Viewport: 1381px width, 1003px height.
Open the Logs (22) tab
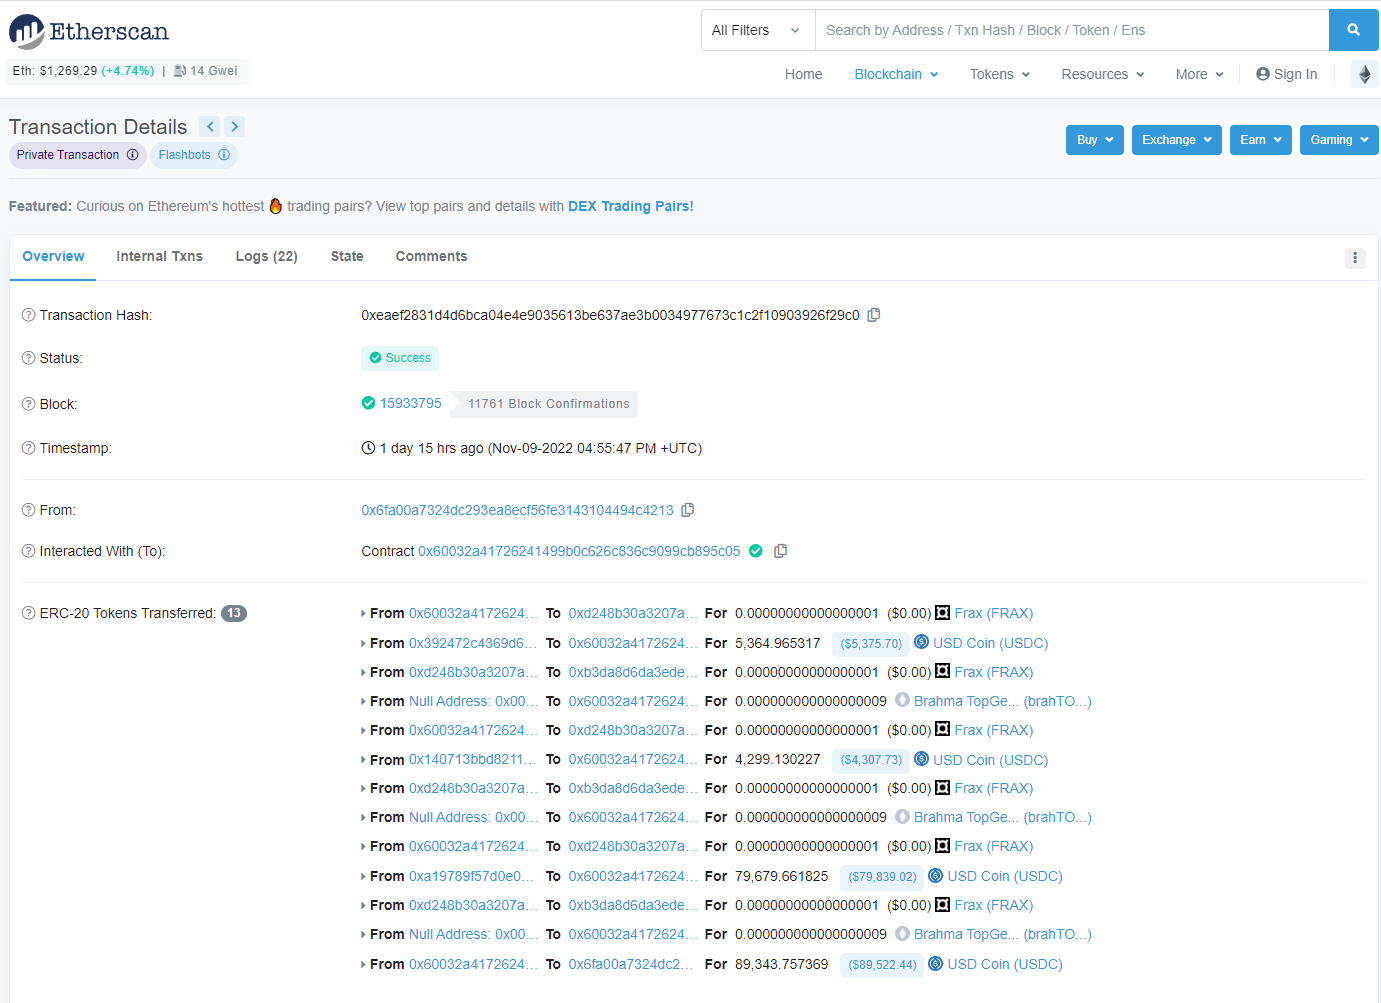267,257
